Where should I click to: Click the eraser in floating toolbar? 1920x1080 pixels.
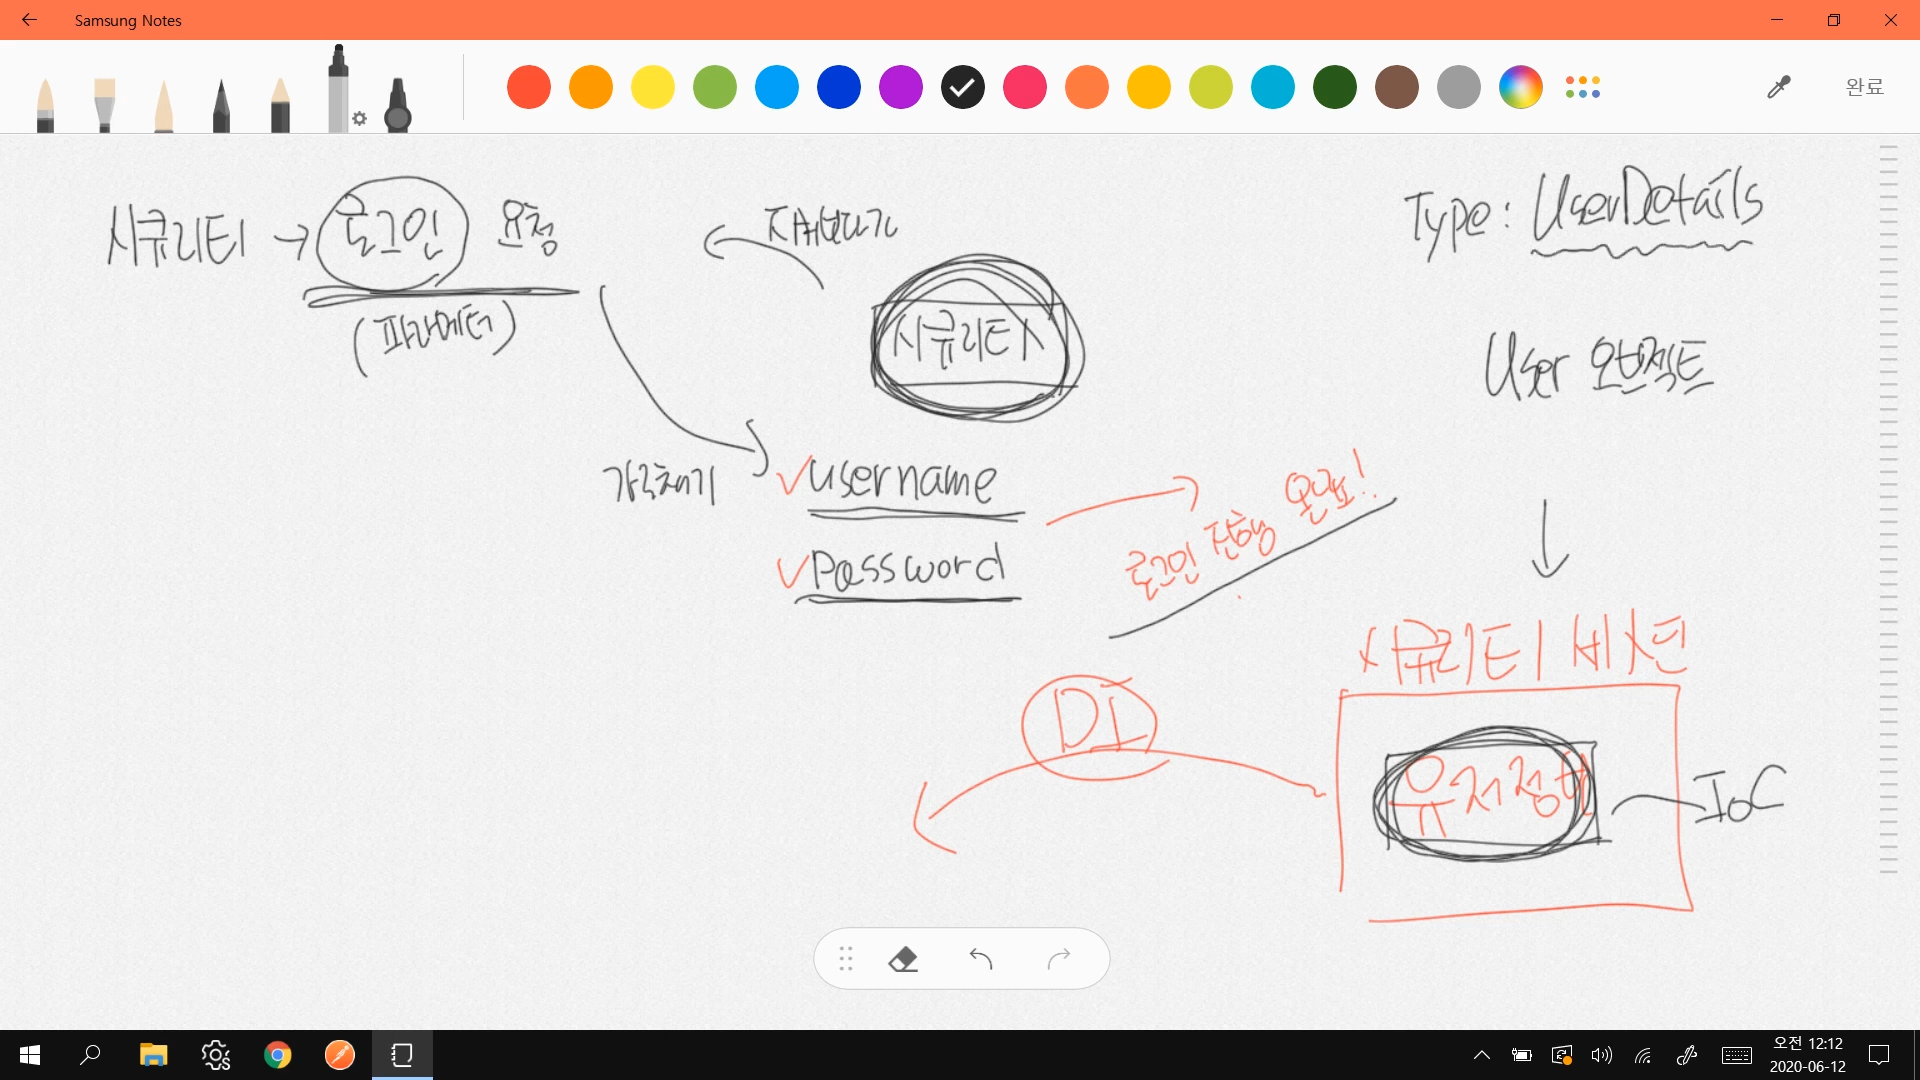click(902, 960)
